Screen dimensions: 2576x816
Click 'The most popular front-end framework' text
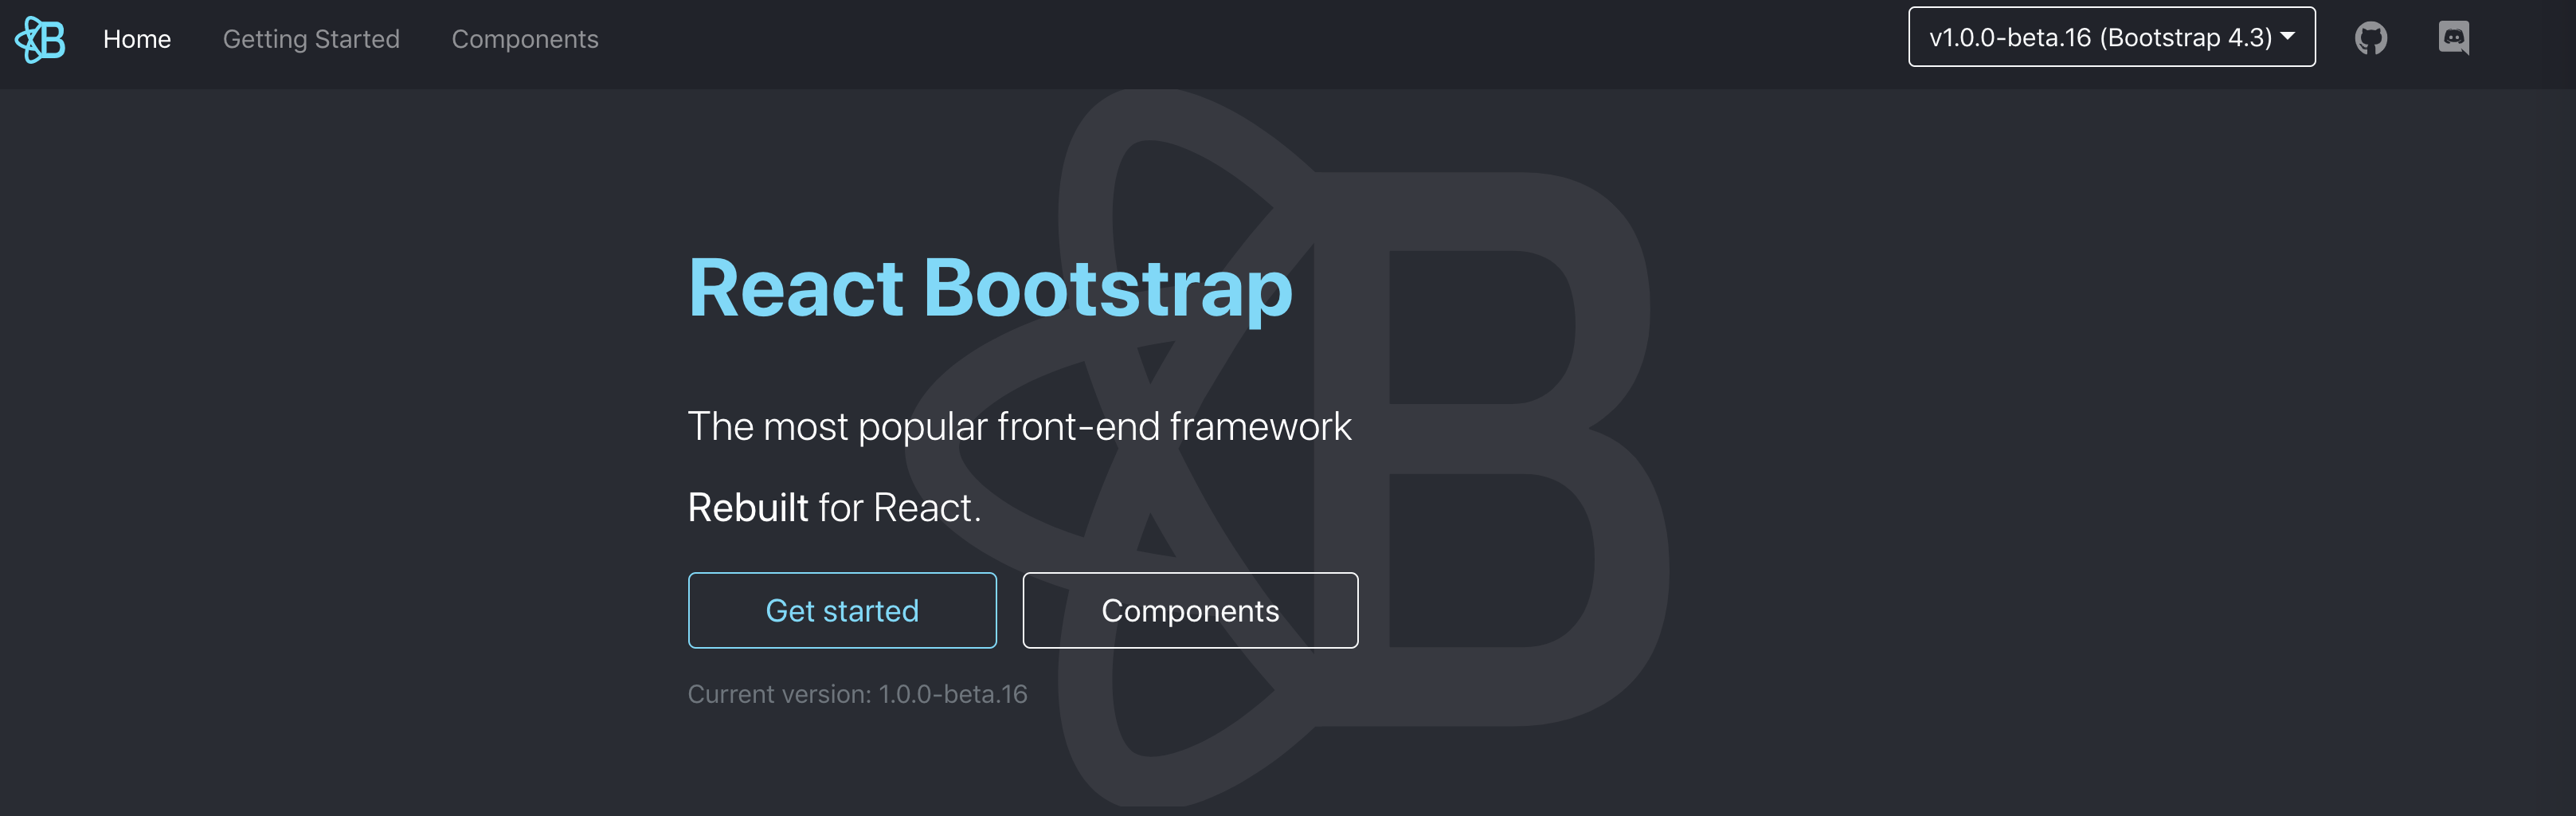tap(1019, 427)
